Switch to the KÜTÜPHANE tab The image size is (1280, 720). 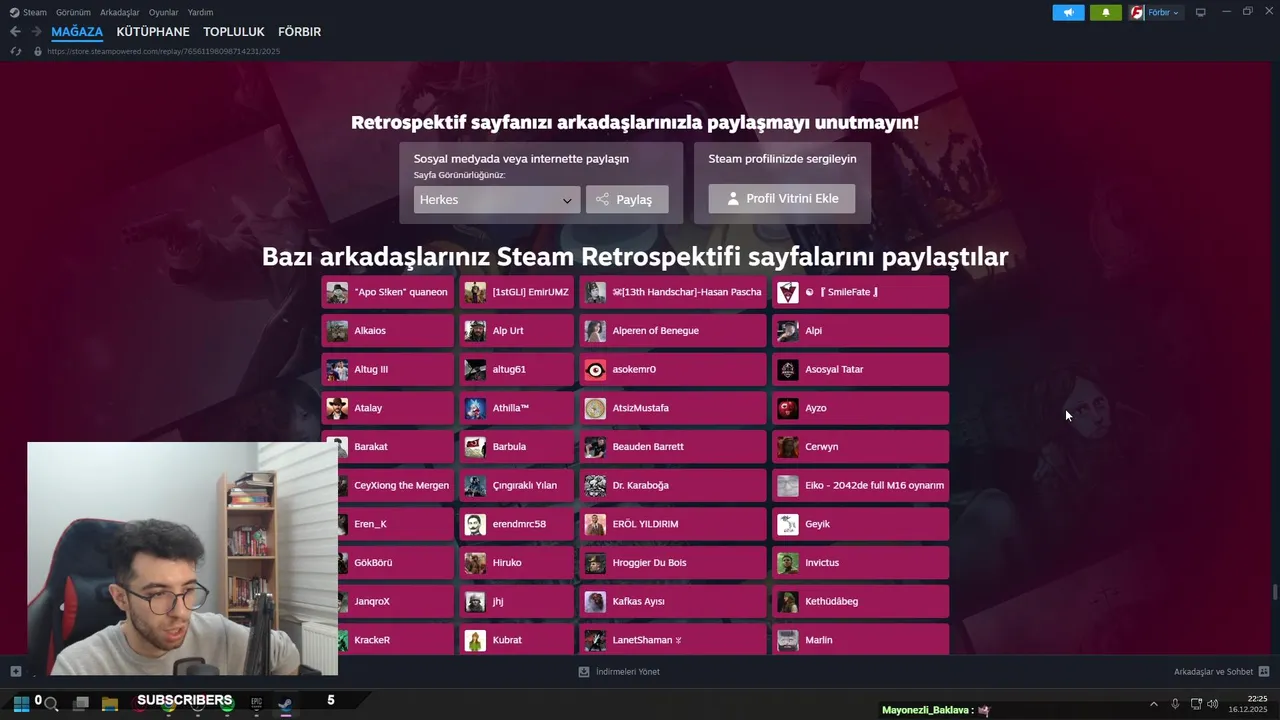point(153,32)
